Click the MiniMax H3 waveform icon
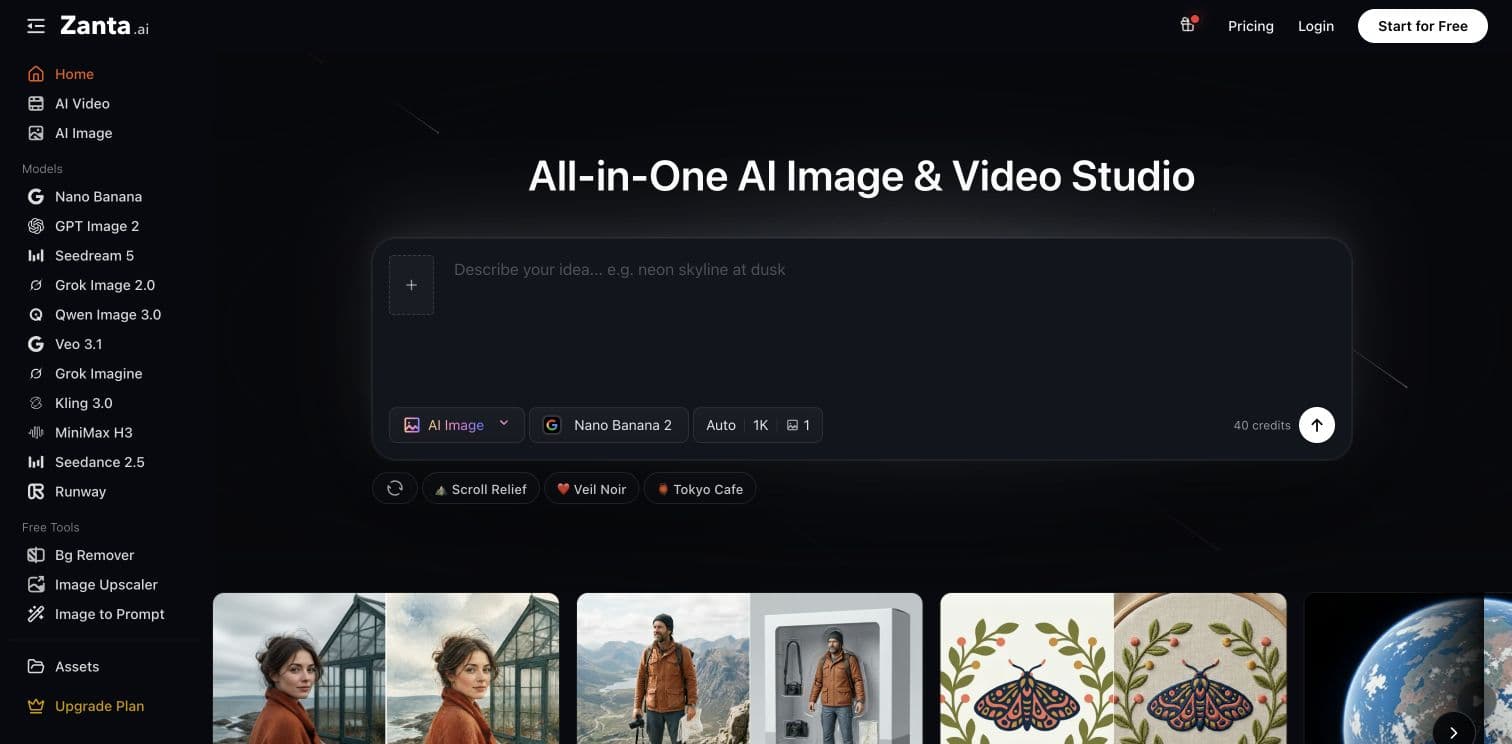 [36, 433]
